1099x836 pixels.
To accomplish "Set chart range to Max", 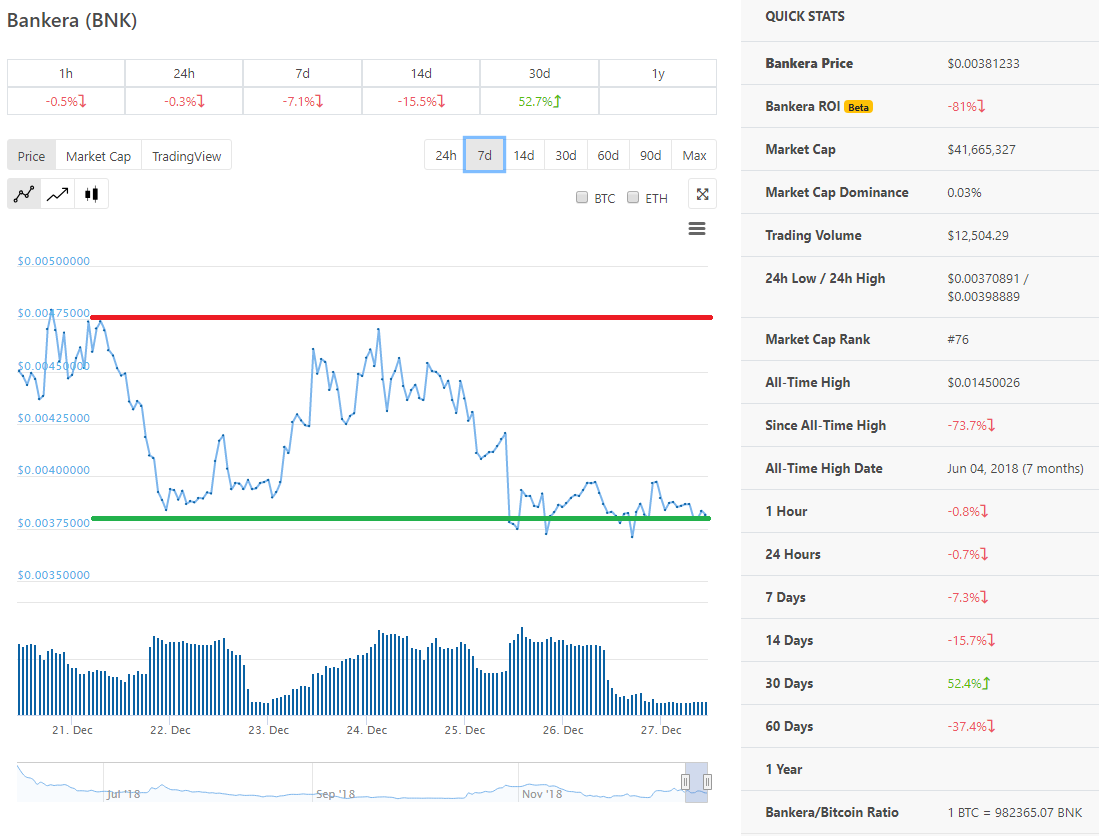I will [694, 155].
